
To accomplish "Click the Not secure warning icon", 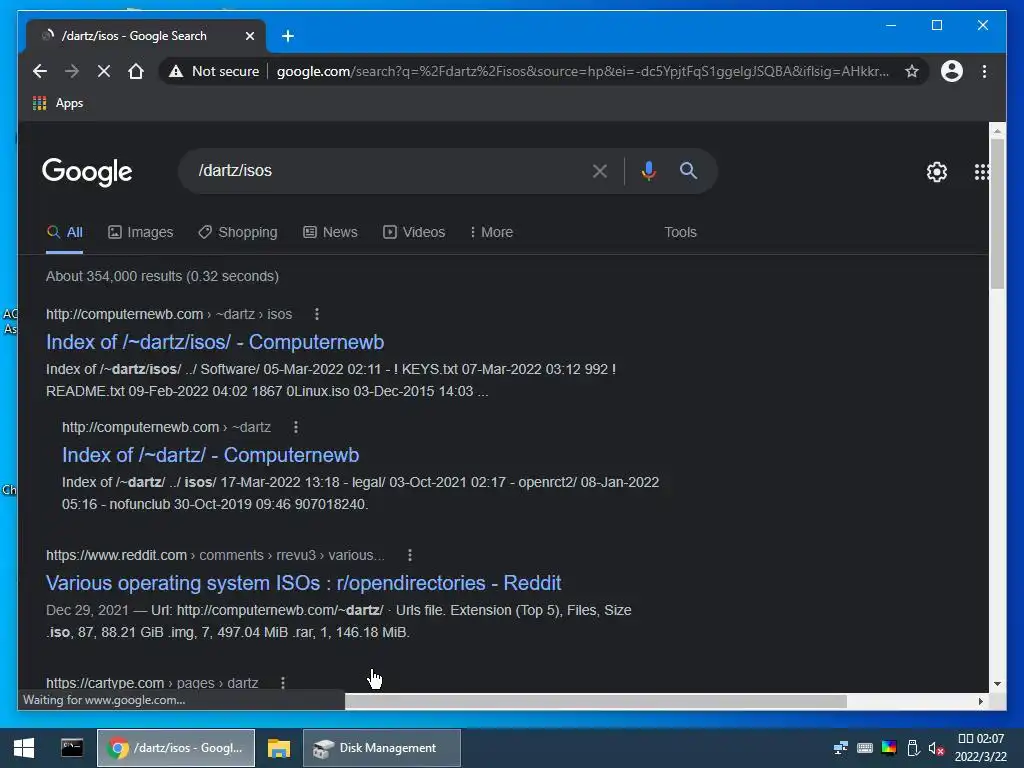I will (x=176, y=71).
